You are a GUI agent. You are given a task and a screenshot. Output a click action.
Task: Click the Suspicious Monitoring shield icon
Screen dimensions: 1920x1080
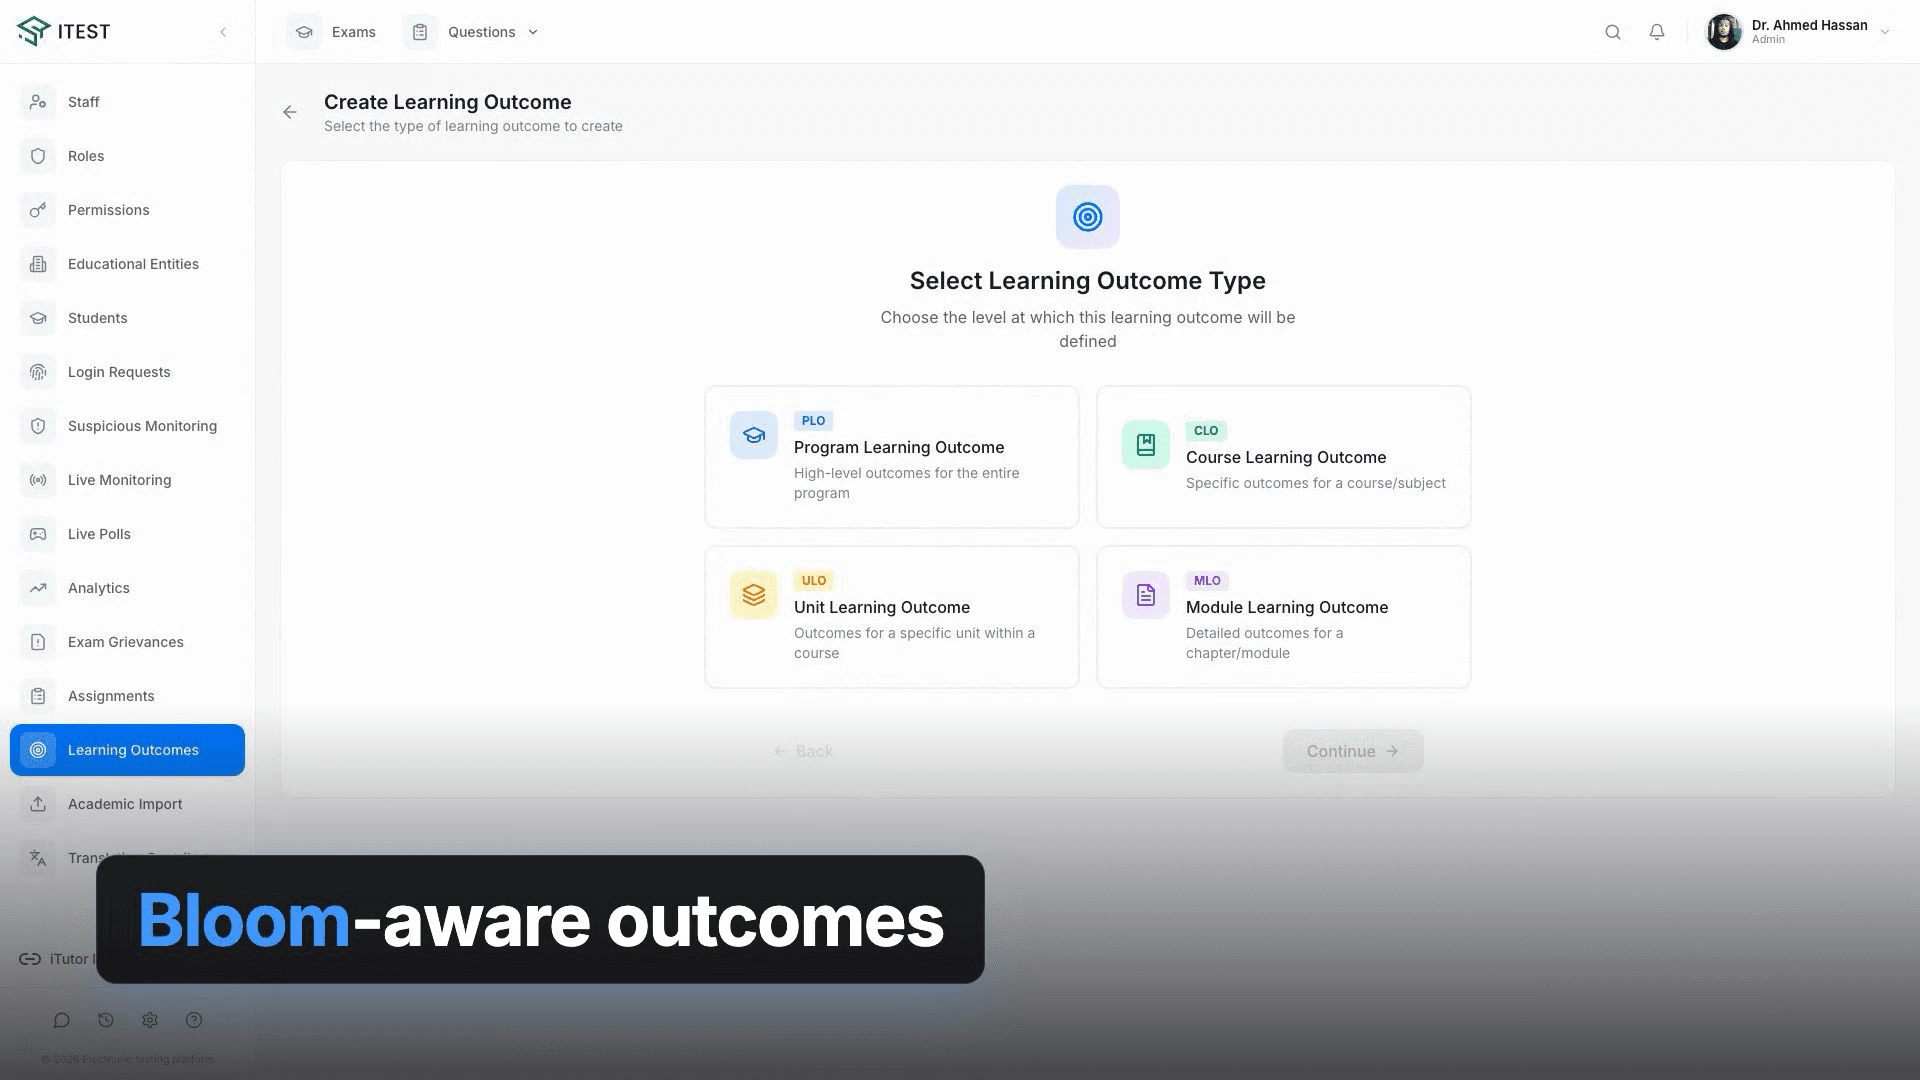(x=38, y=426)
